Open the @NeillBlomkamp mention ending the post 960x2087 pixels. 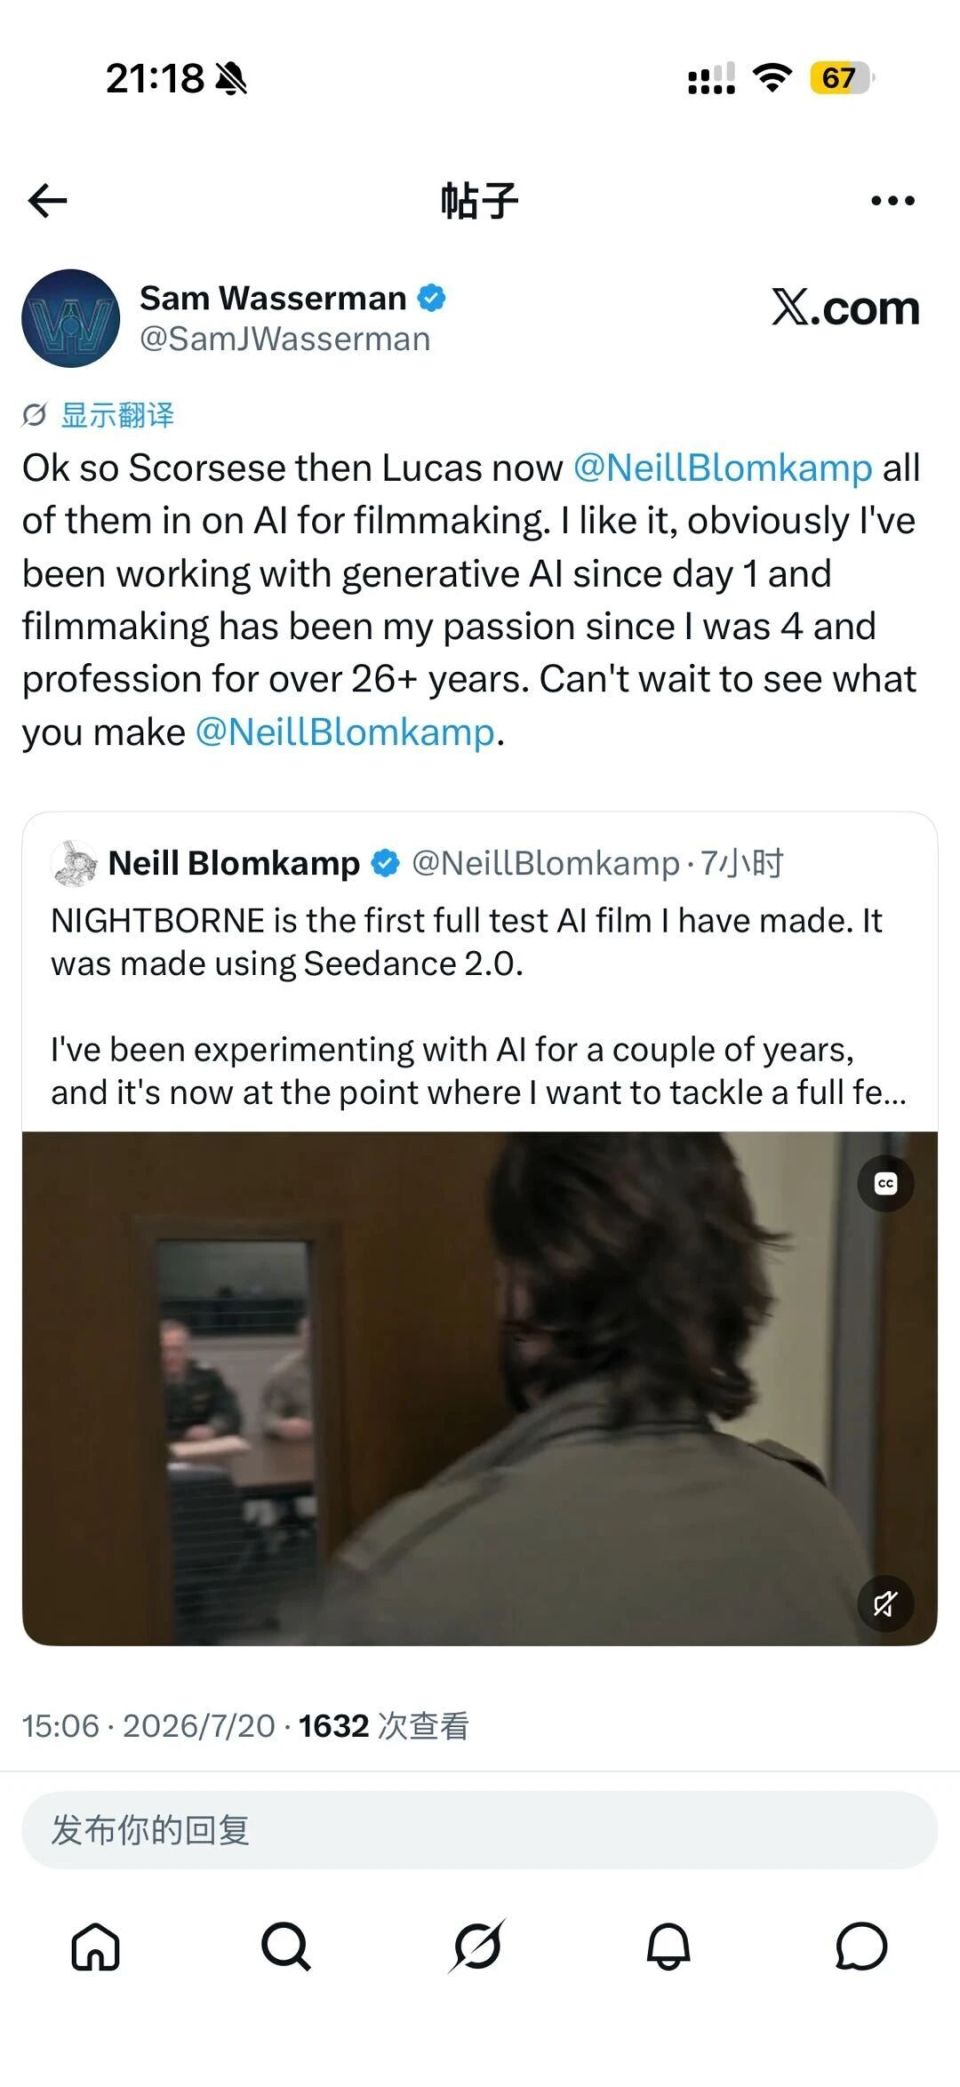(x=345, y=732)
